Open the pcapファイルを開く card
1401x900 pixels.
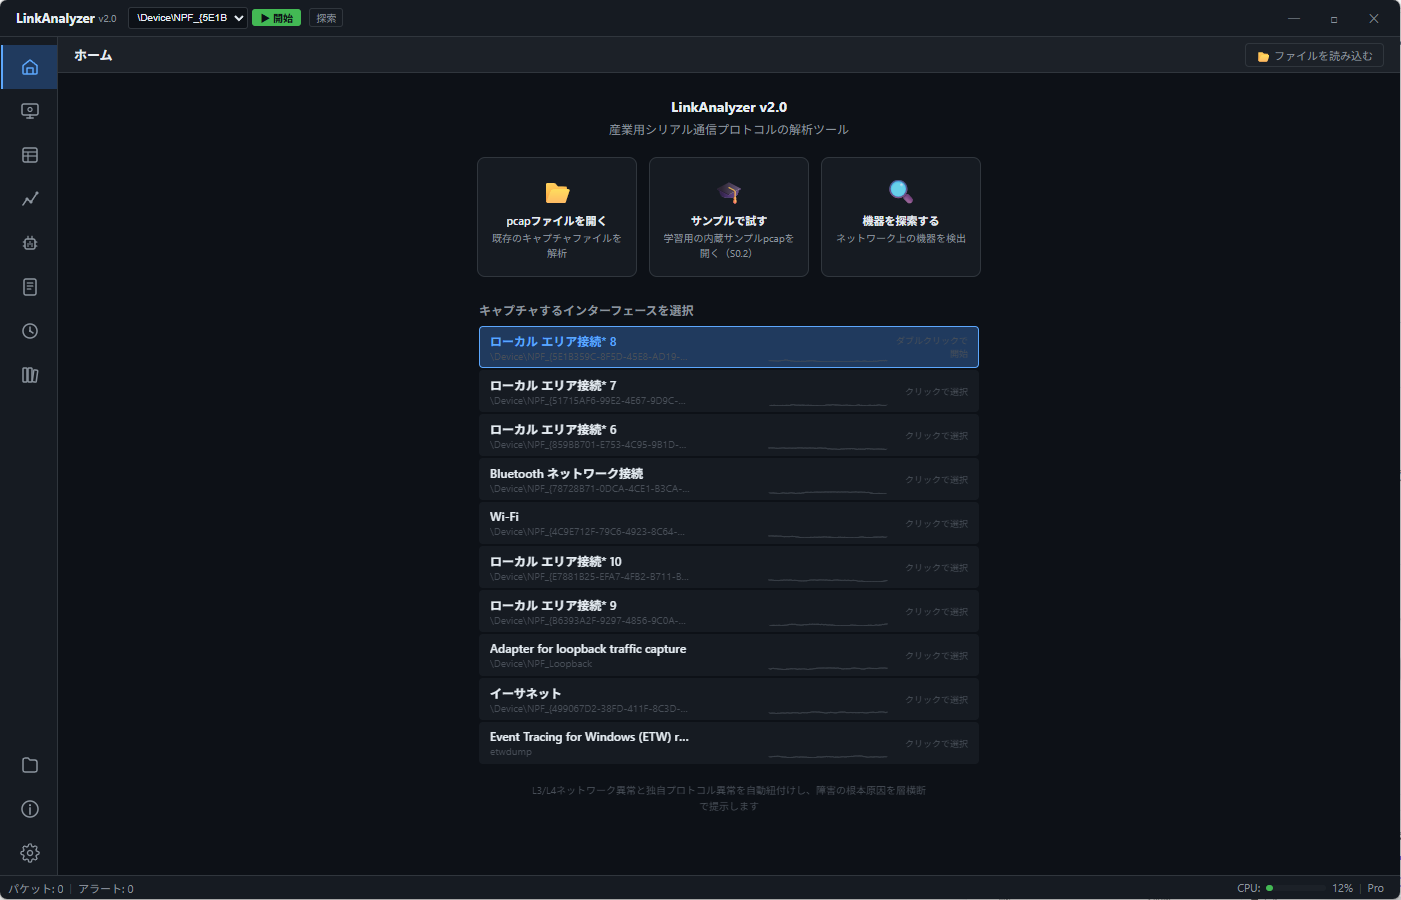(x=557, y=217)
